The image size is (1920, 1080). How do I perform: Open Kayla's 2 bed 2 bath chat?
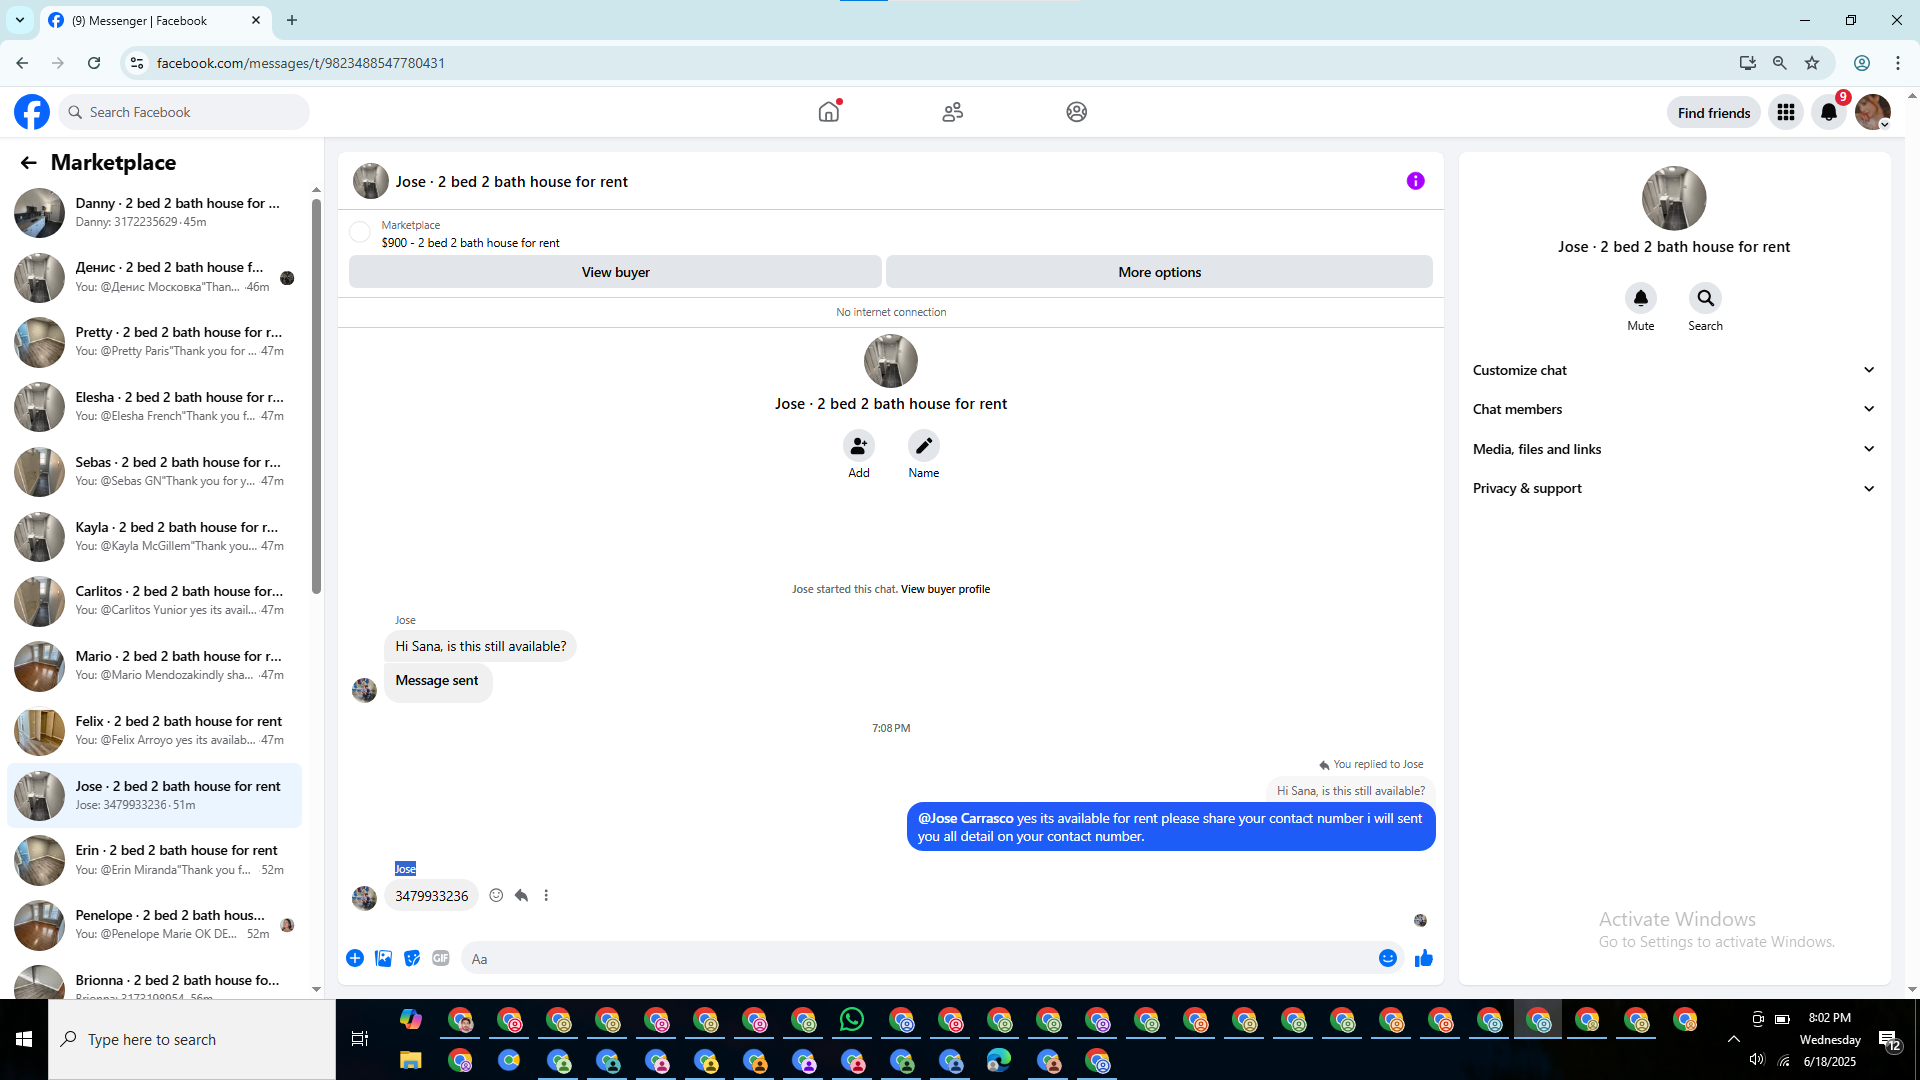[x=155, y=537]
